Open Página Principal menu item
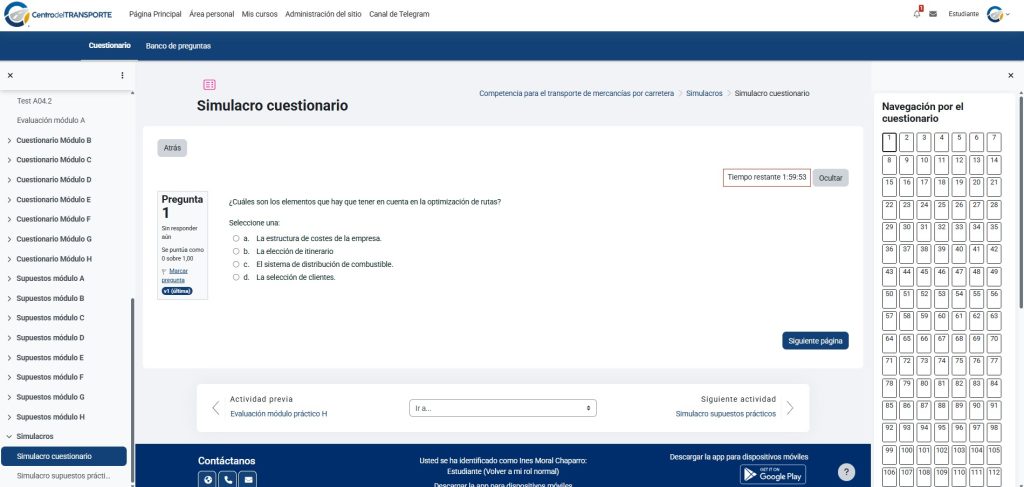Screen dimensions: 1024x487 tap(155, 14)
